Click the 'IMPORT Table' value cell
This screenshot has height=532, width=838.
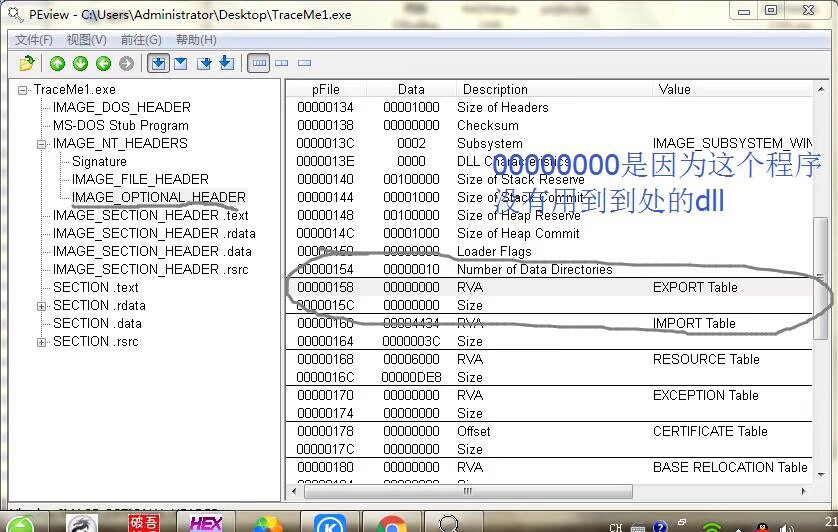pyautogui.click(x=694, y=323)
